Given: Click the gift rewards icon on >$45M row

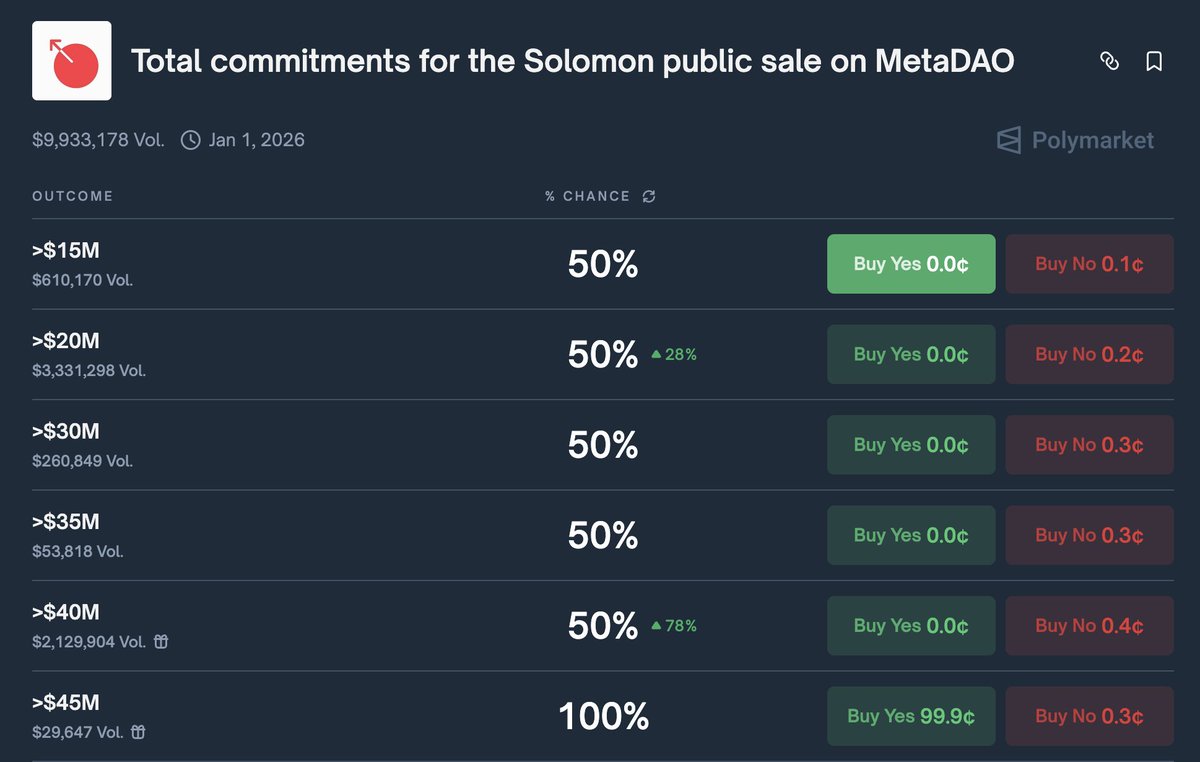Looking at the screenshot, I should [139, 732].
